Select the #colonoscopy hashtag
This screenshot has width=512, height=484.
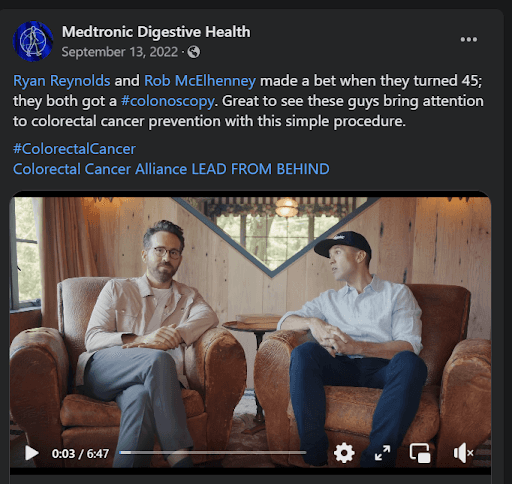(x=168, y=101)
